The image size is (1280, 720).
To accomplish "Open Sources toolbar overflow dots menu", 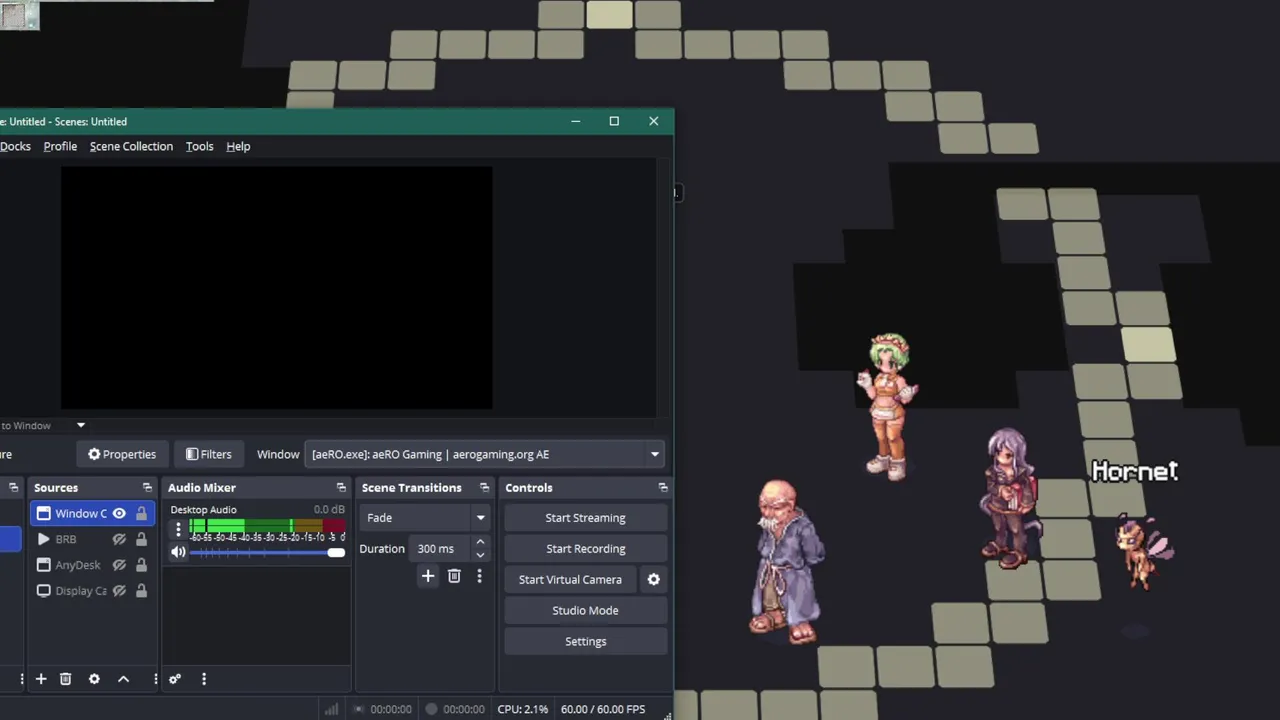I will click(155, 679).
